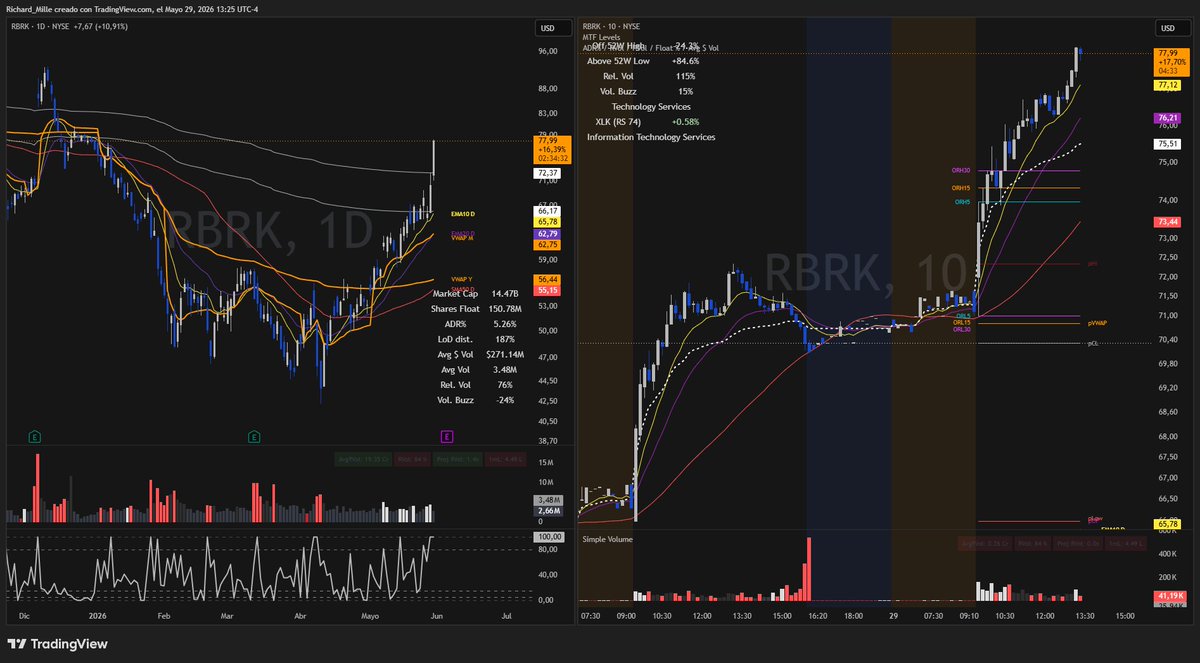Click the red 73,44 price tag
The width and height of the screenshot is (1200, 663).
(1167, 221)
